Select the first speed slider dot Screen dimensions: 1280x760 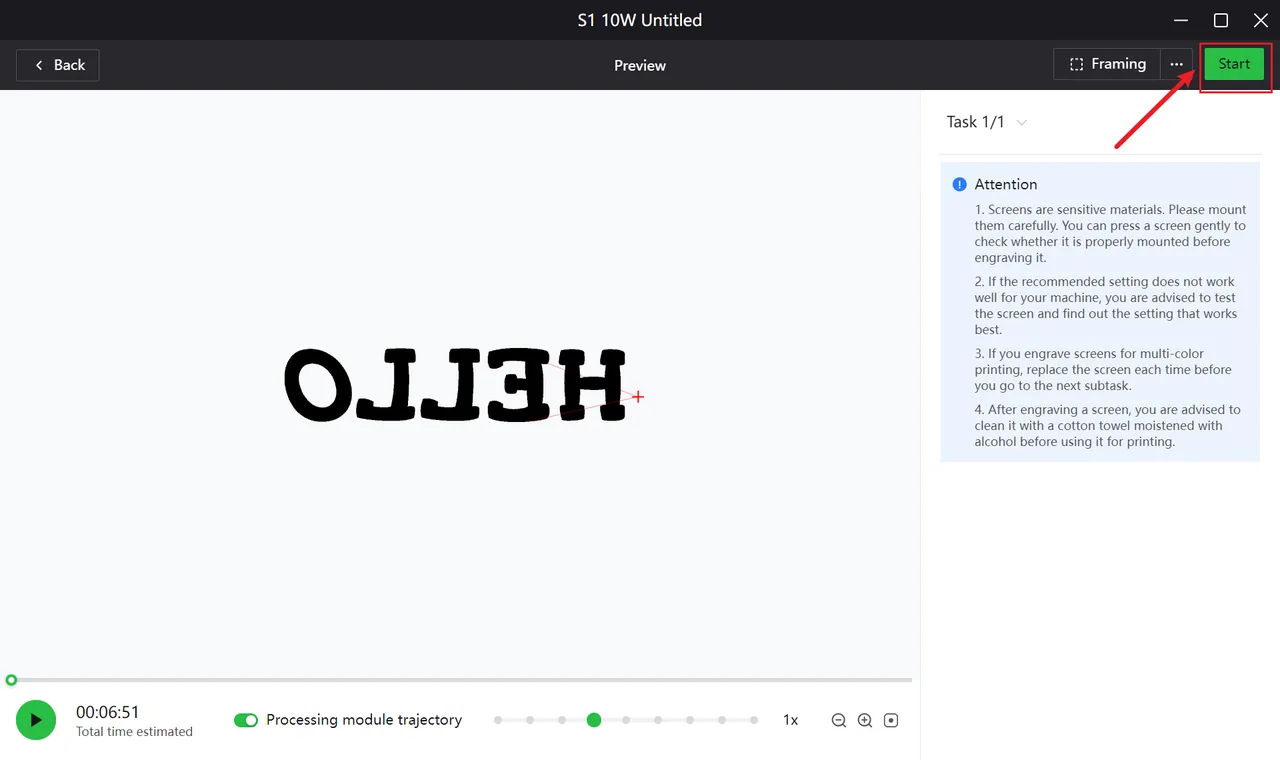pos(498,720)
